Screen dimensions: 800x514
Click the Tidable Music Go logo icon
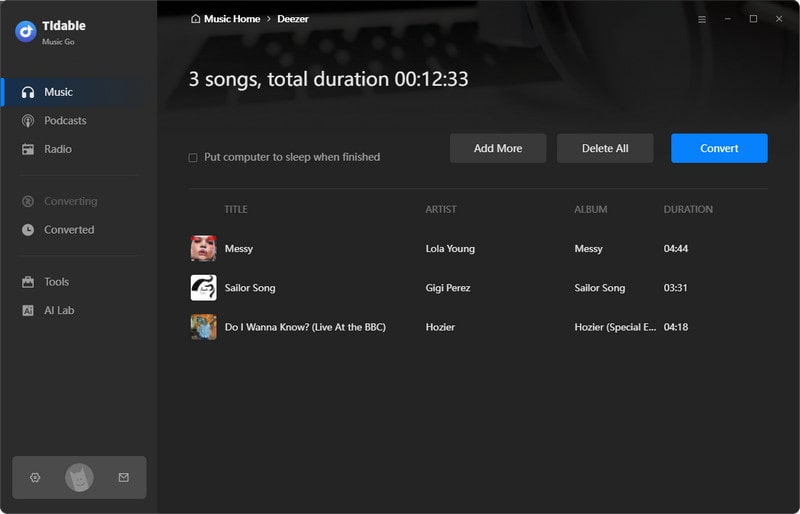(26, 31)
